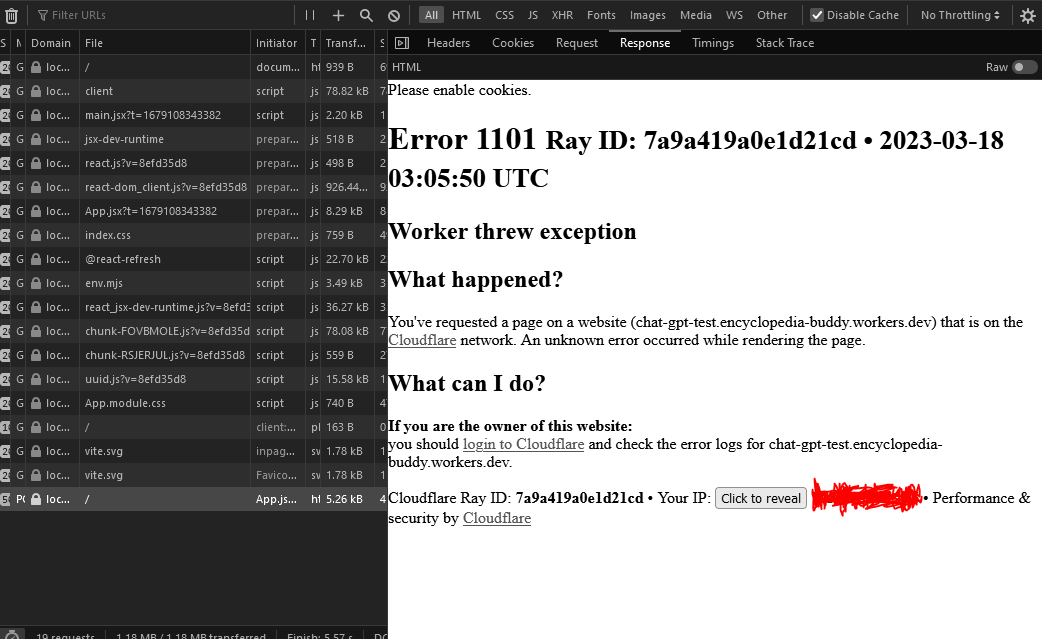
Task: Click the performance analysis stopwatch icon
Action: 12,635
